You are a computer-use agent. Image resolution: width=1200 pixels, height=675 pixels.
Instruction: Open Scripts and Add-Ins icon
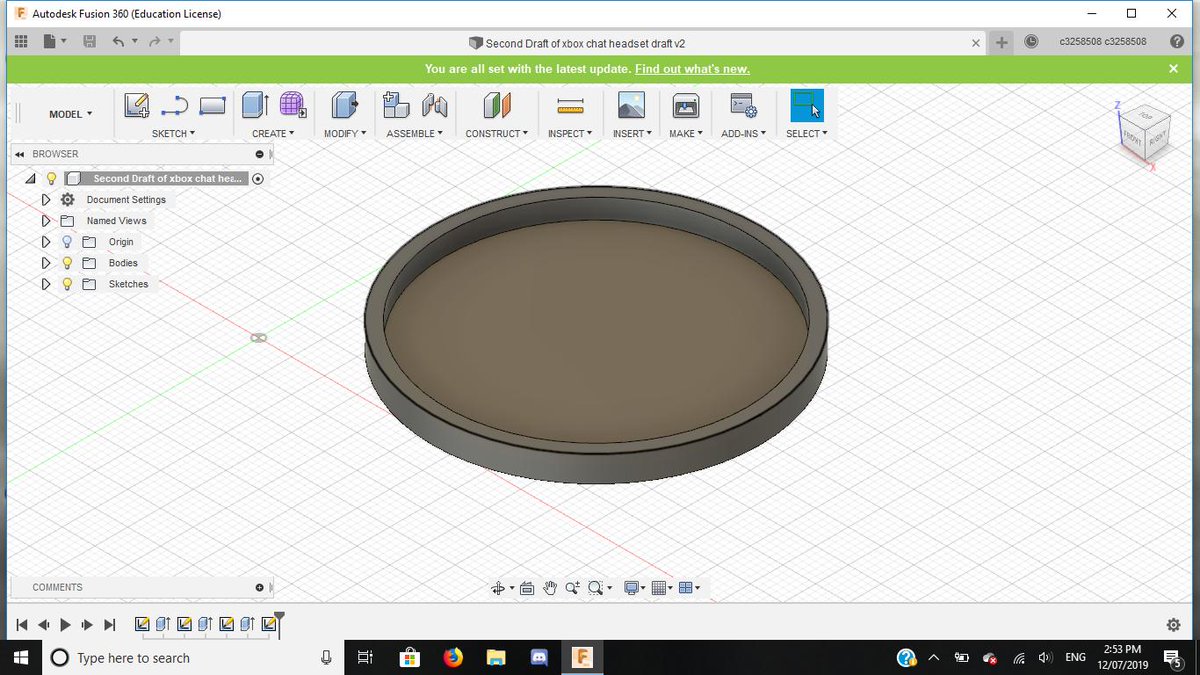(743, 105)
